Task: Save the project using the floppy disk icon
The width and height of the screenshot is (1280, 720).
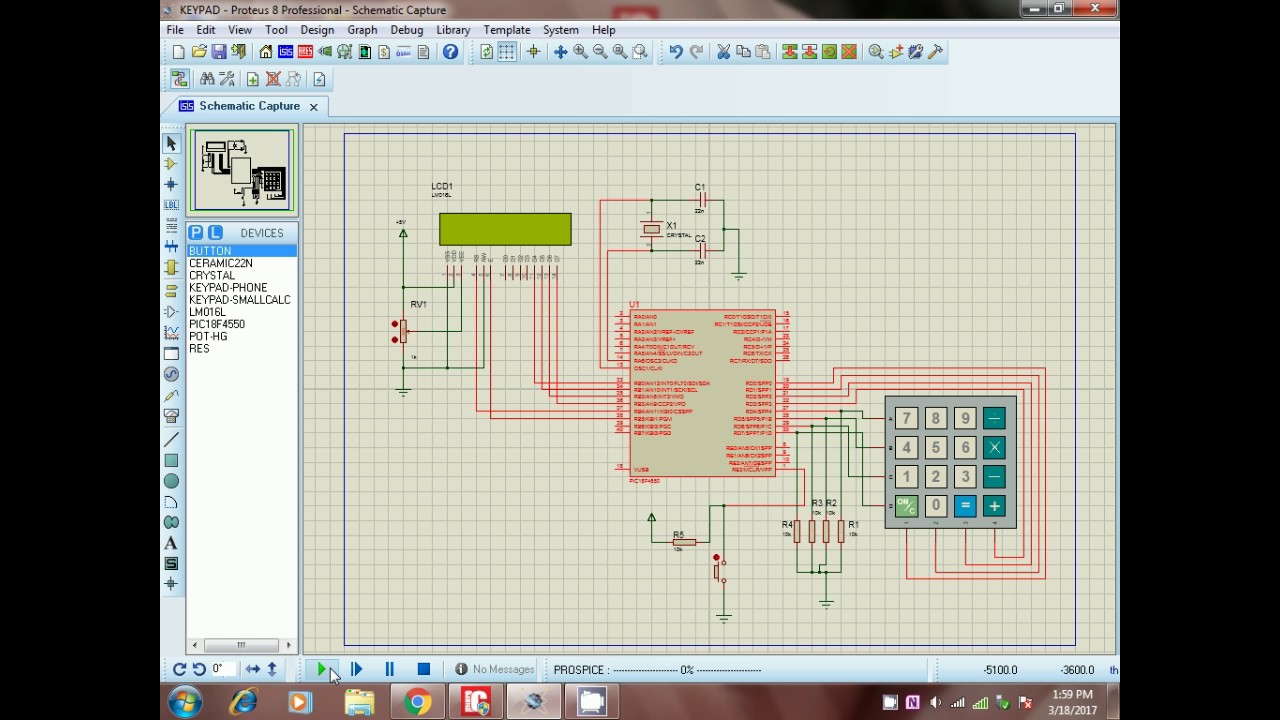Action: point(218,52)
